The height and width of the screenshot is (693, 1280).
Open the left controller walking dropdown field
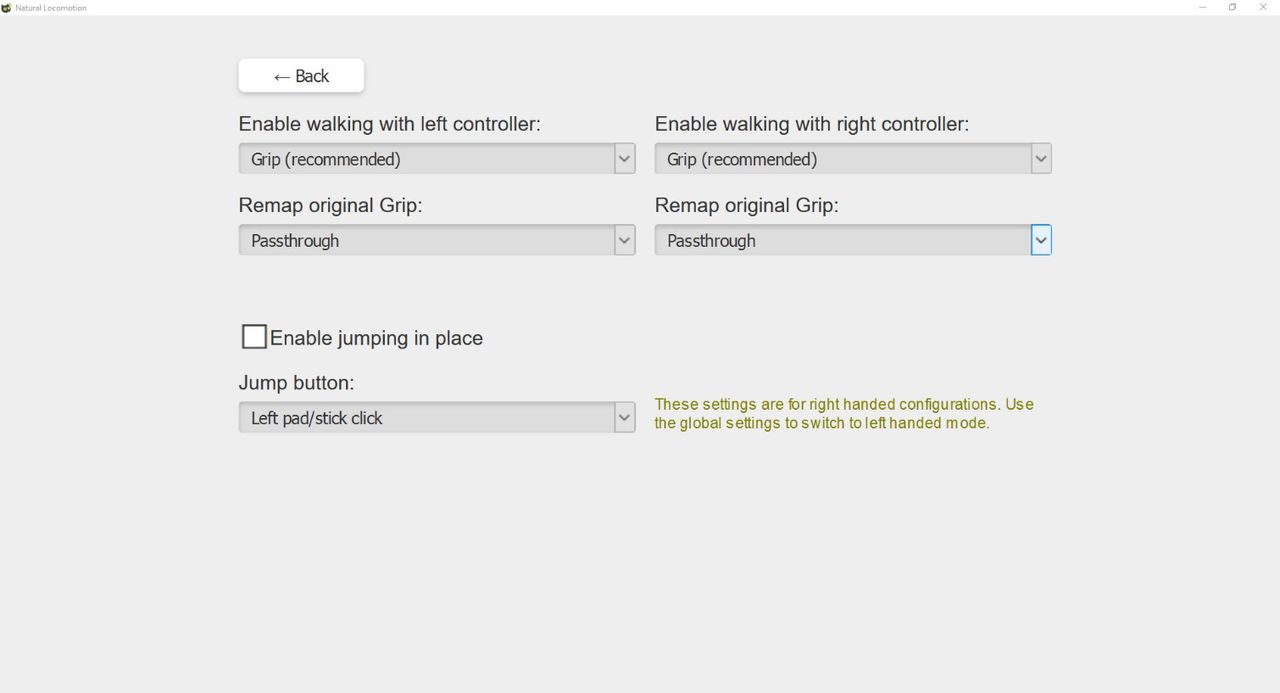click(x=437, y=159)
